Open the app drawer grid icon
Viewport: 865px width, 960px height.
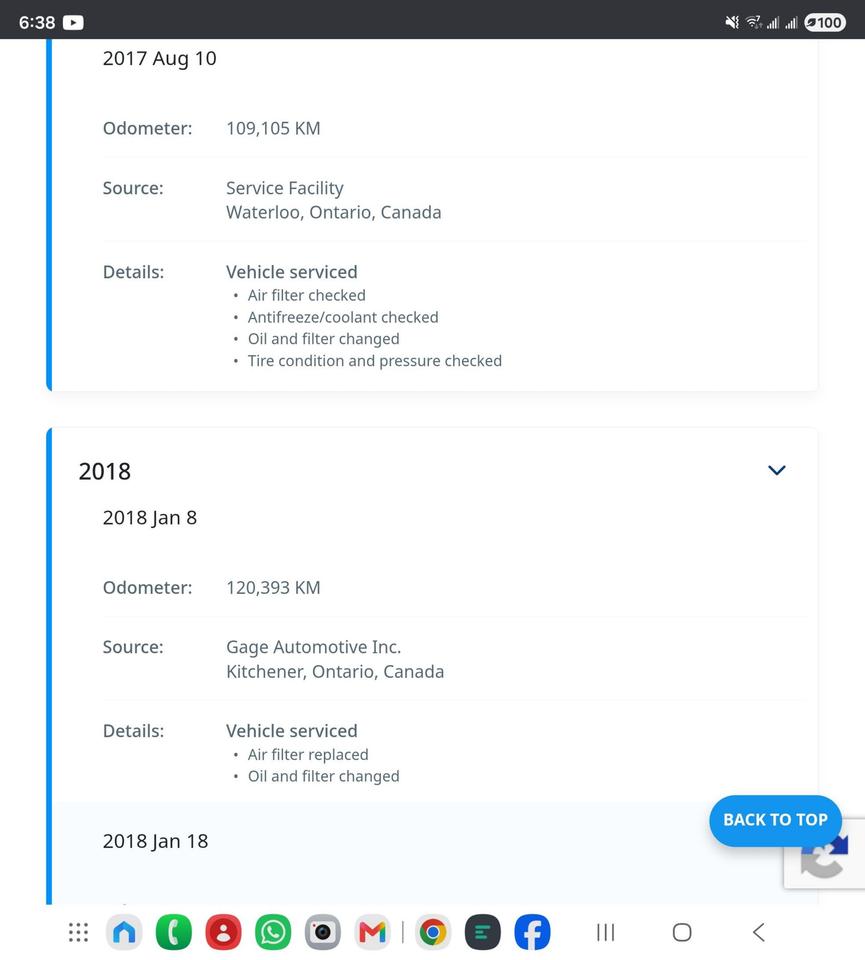(78, 932)
